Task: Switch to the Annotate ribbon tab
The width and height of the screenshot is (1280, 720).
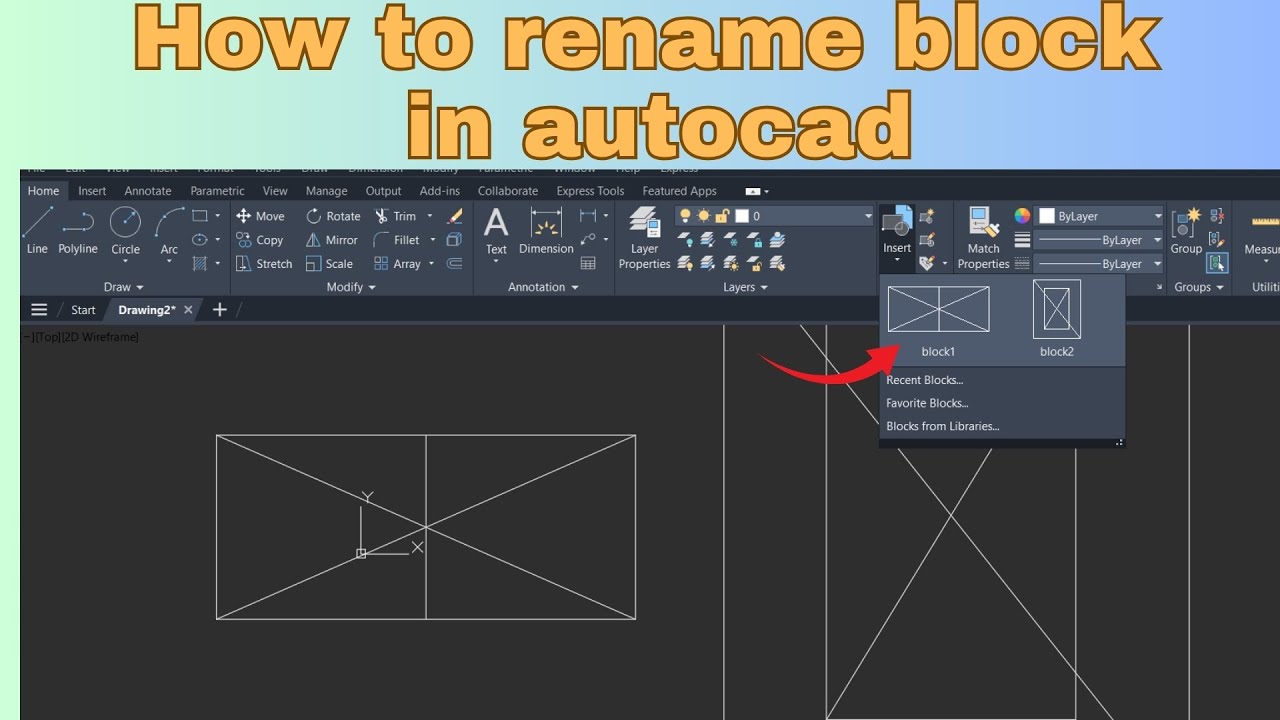Action: point(148,191)
